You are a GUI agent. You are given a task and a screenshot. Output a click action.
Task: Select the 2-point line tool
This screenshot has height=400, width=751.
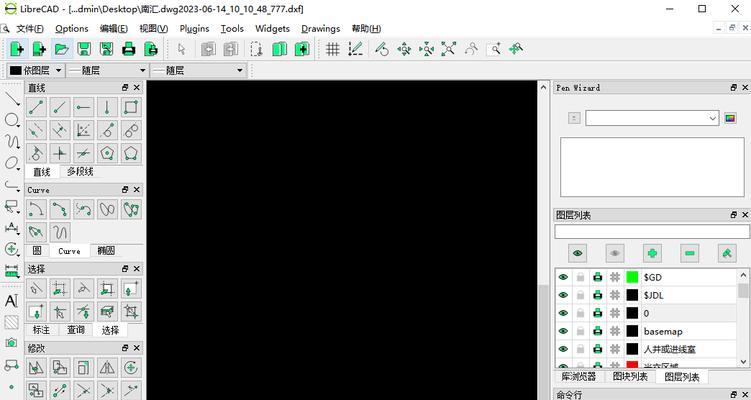(36, 107)
